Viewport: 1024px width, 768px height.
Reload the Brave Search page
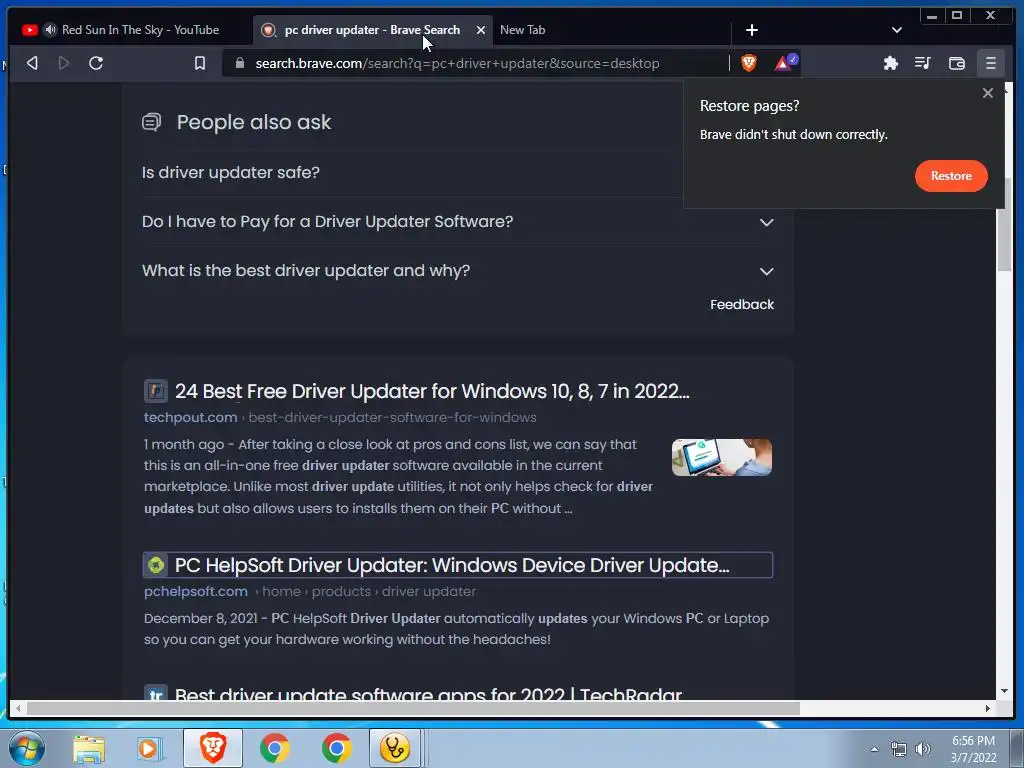(96, 63)
